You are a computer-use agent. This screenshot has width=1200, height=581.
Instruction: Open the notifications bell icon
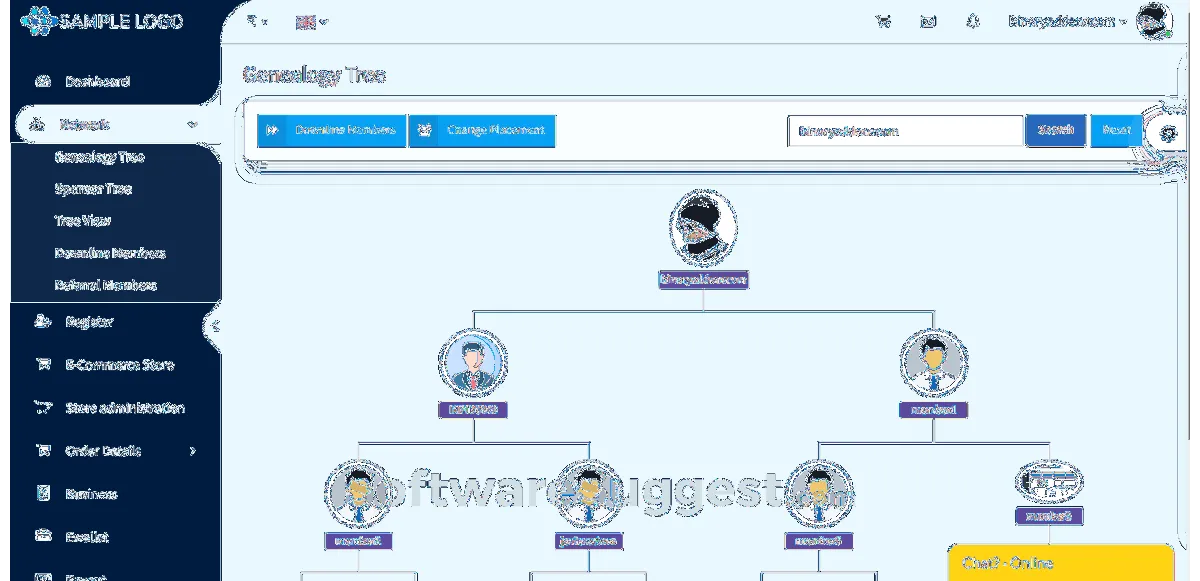click(x=972, y=21)
